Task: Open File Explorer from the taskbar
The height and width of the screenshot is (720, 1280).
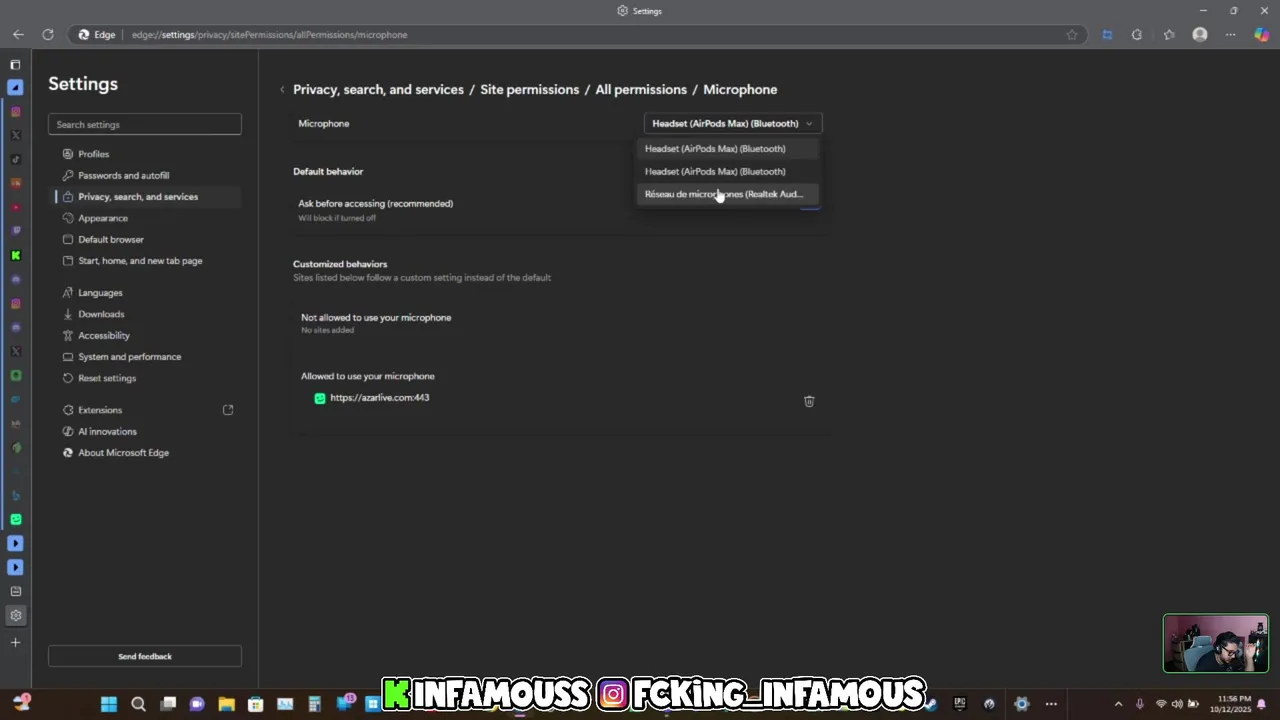Action: click(226, 704)
